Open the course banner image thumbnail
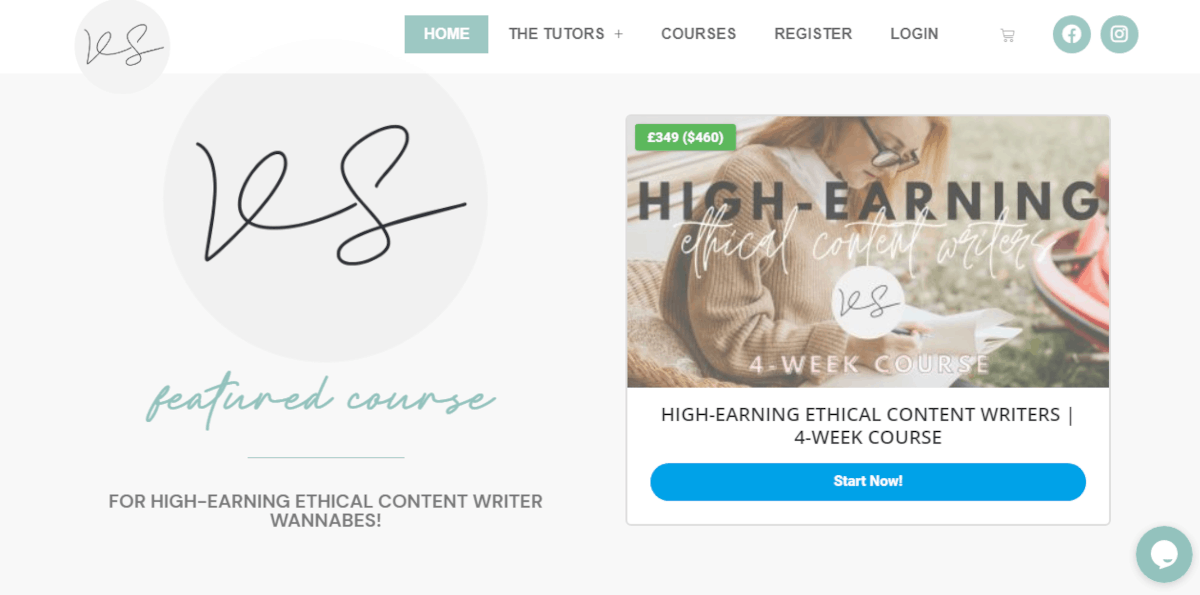Viewport: 1200px width, 595px height. coord(868,252)
